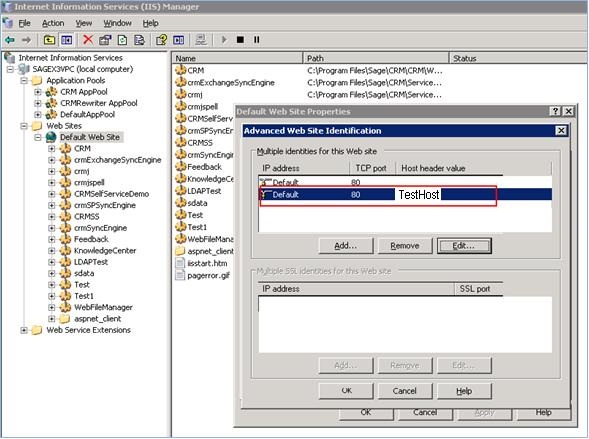
Task: Expand the CRM AppPool node
Action: (x=38, y=92)
